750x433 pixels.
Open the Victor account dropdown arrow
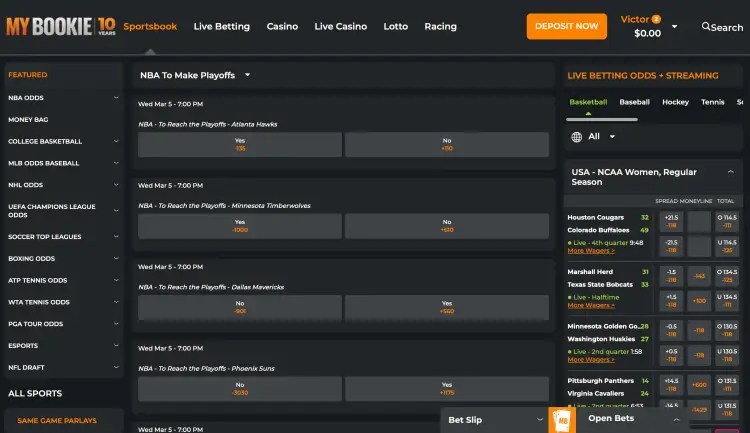[x=675, y=27]
